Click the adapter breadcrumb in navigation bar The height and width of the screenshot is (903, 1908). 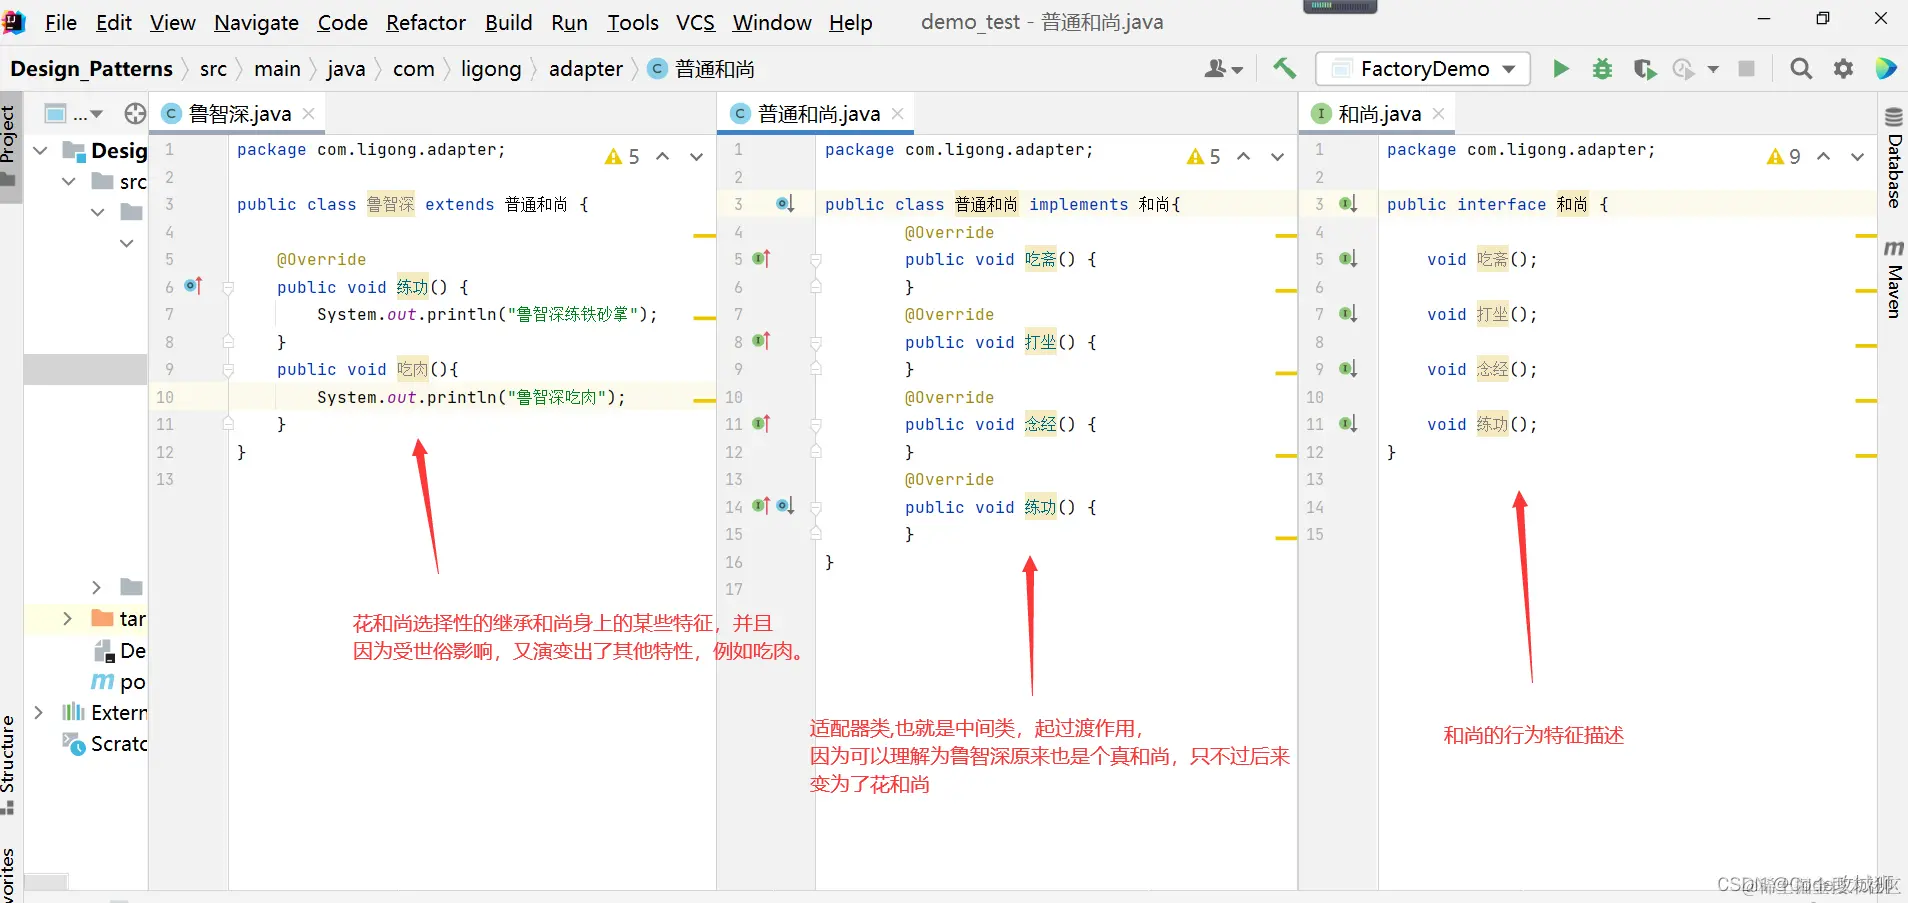click(x=586, y=68)
